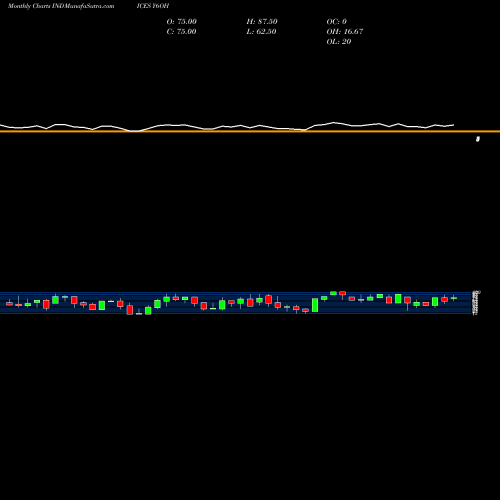This screenshot has height=500, width=500.
Task: Select the high value H: 87.50
Action: point(262,22)
